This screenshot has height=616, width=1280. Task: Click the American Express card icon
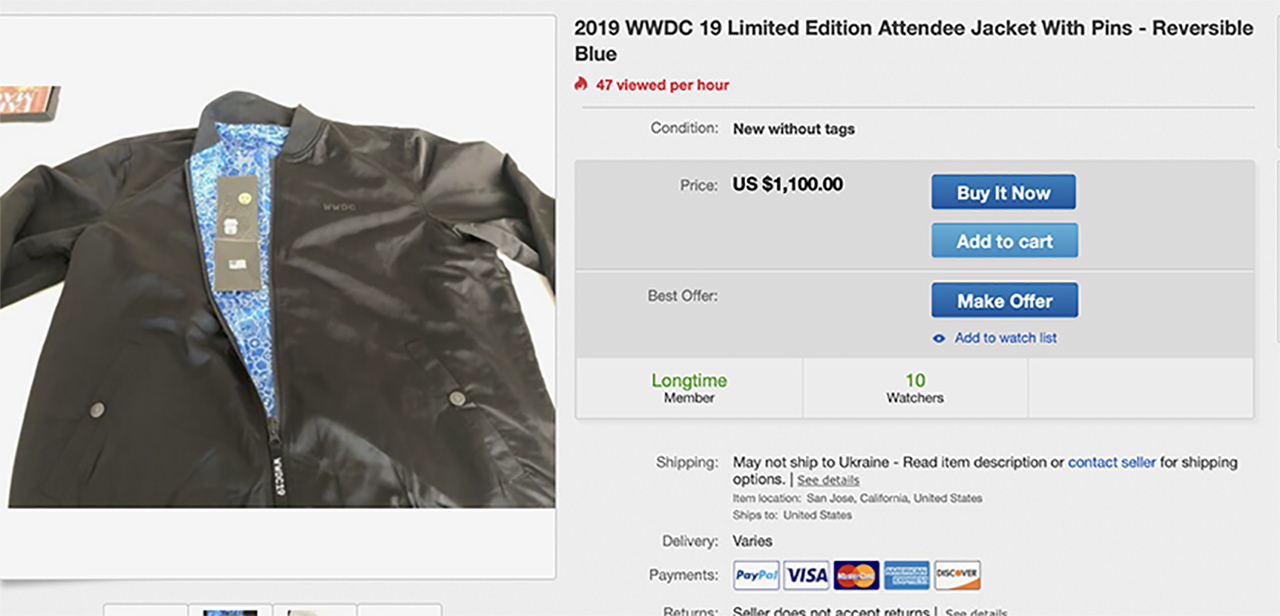(x=907, y=575)
